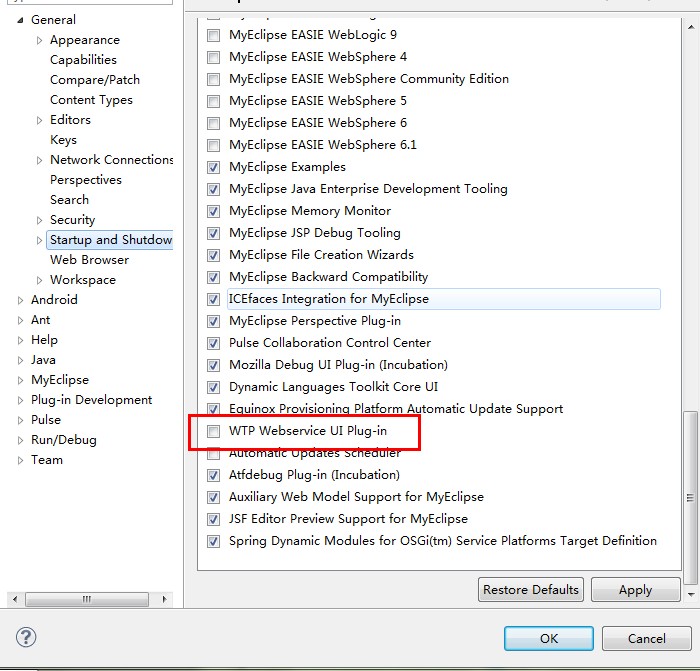Uncheck Dynamic Languages Toolkit Core UI checkbox
The width and height of the screenshot is (700, 671).
click(x=213, y=387)
